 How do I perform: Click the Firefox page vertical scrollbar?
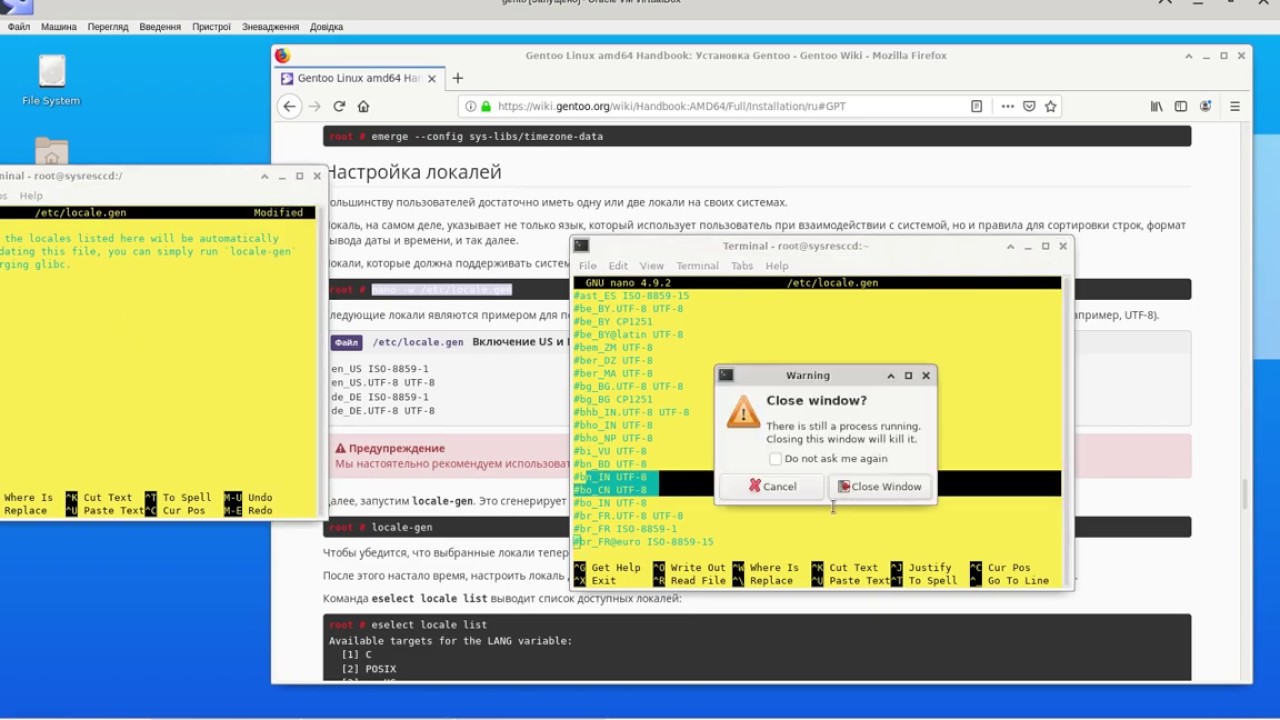pyautogui.click(x=1245, y=493)
